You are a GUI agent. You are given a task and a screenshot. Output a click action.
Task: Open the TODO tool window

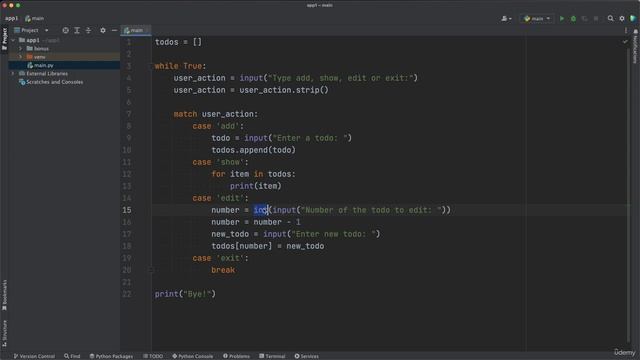point(153,356)
